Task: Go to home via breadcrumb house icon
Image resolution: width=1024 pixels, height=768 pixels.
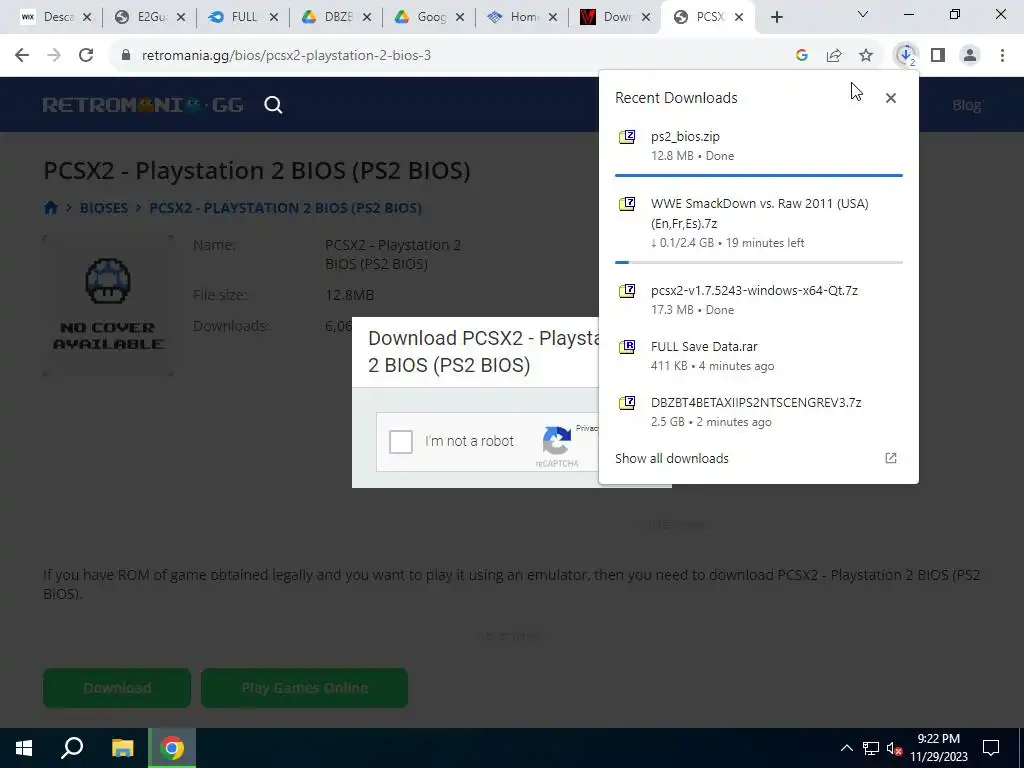Action: click(x=51, y=208)
